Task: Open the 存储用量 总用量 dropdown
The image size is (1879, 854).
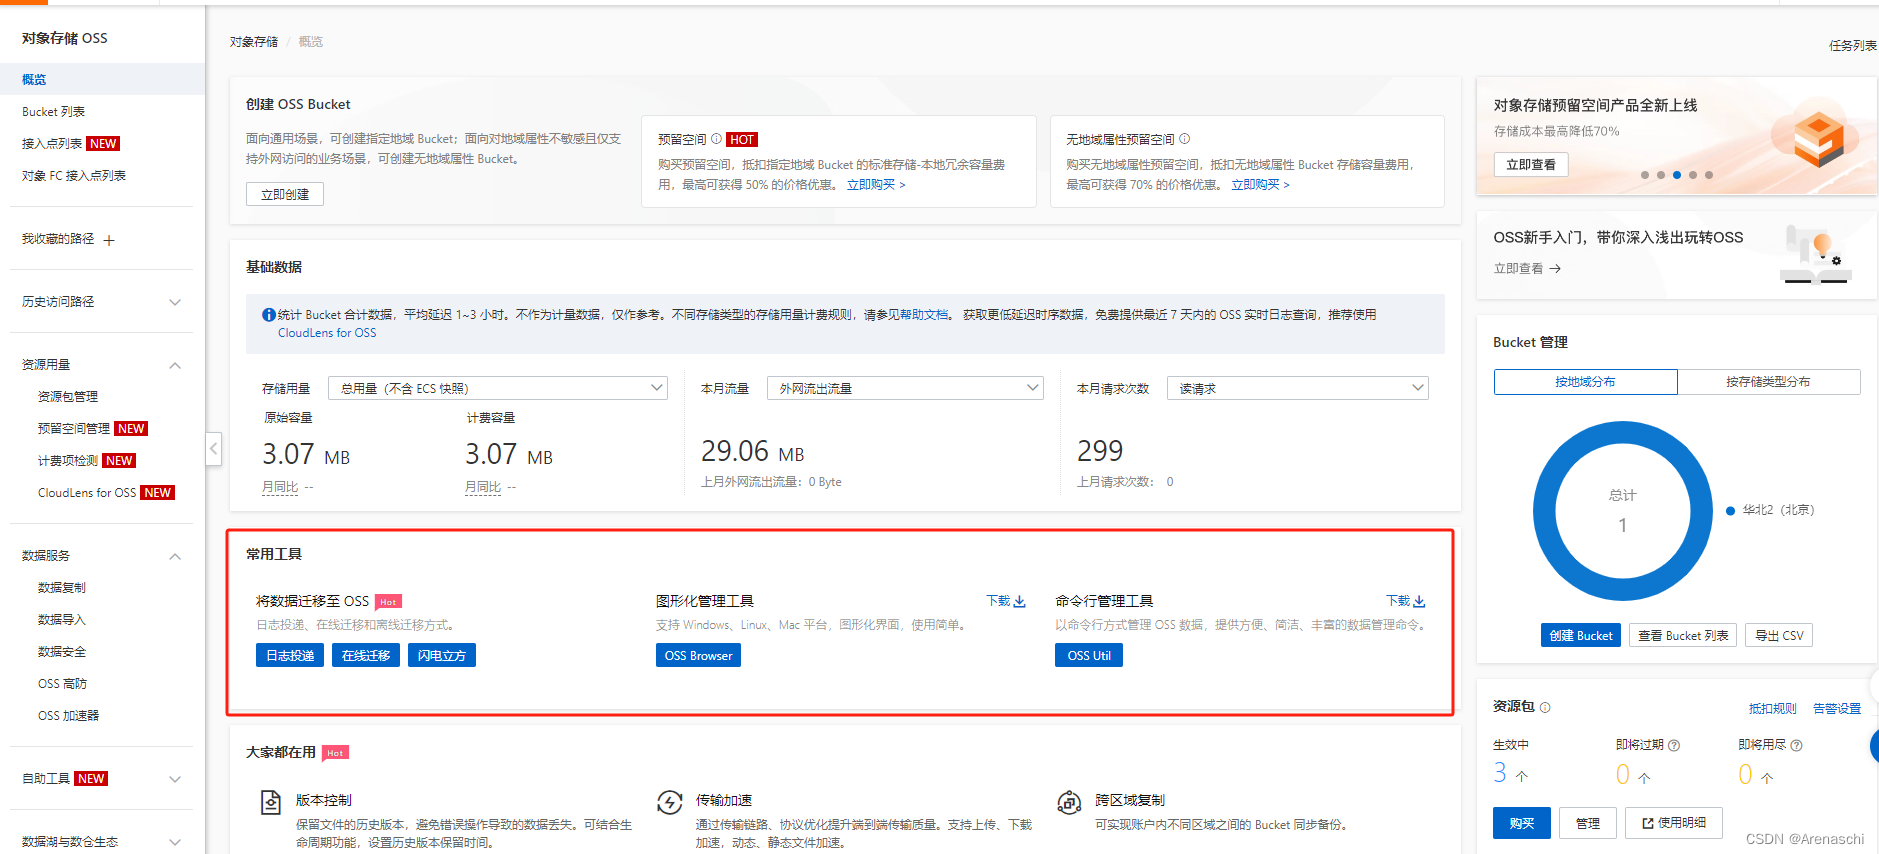Action: click(x=498, y=388)
